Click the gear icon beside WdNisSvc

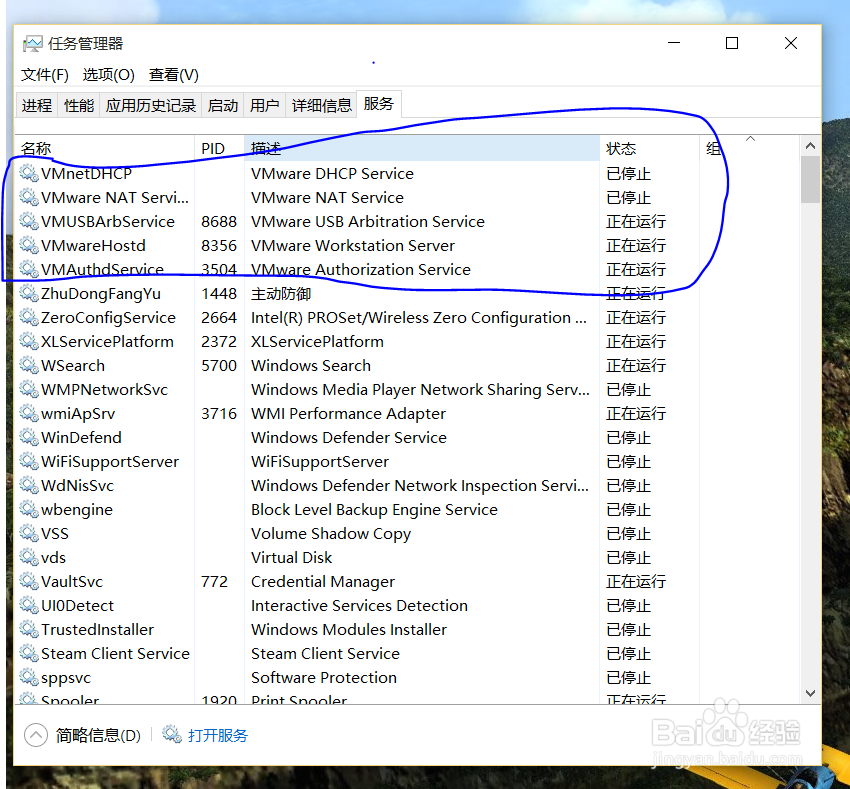coord(29,485)
